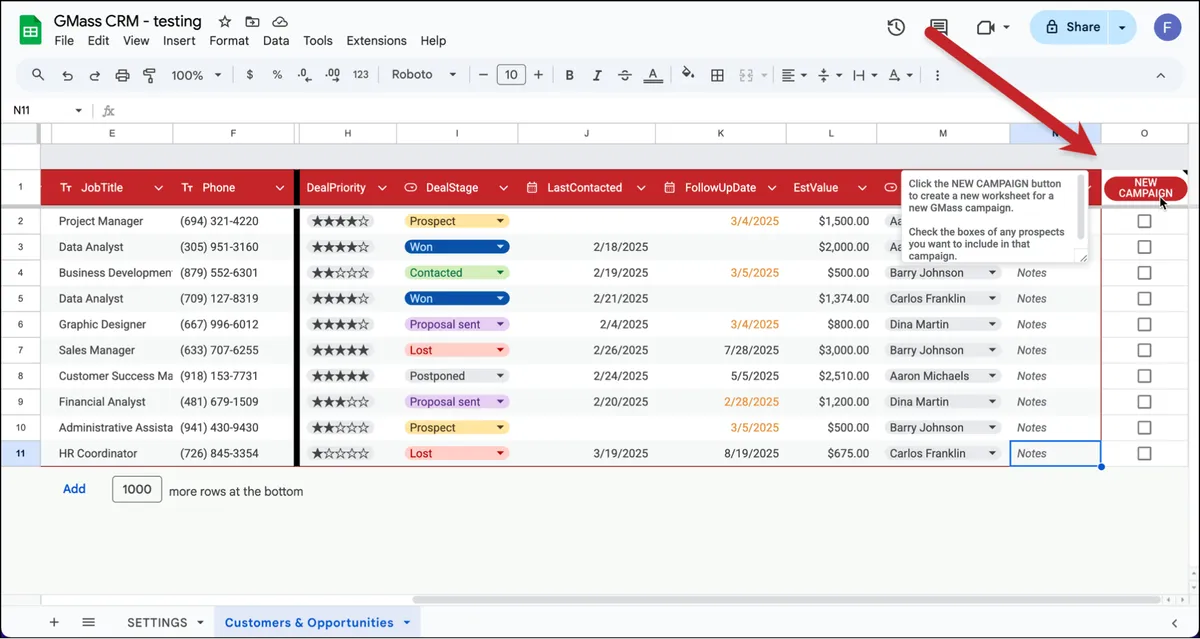Activate the paint format tool
The image size is (1200, 639).
click(150, 75)
